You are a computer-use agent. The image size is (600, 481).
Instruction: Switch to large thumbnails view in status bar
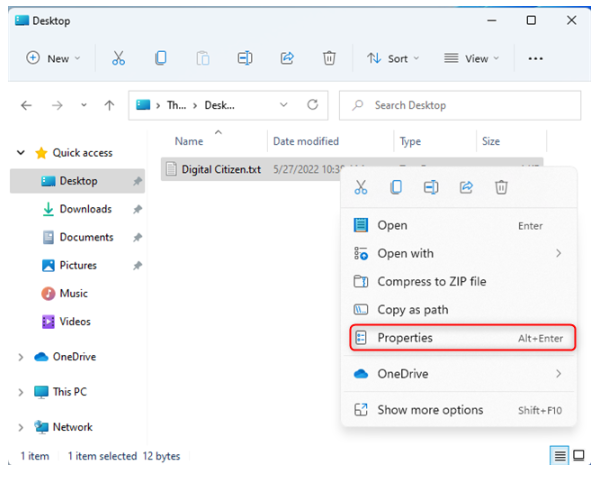pyautogui.click(x=579, y=455)
